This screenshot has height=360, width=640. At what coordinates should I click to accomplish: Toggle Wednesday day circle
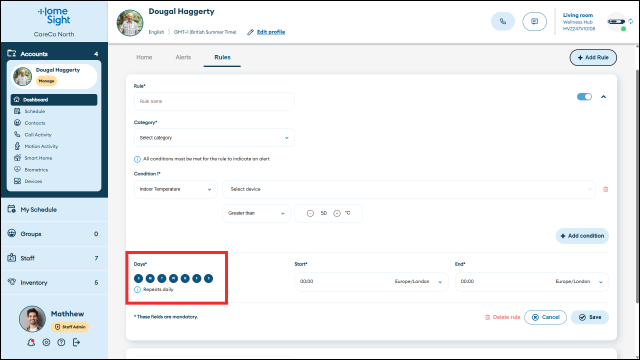point(173,278)
